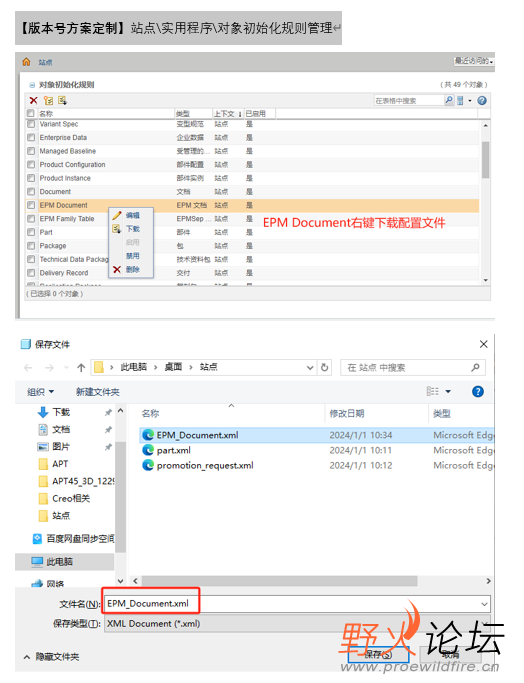Go forward using the save dialog forward arrow

(x=49, y=368)
